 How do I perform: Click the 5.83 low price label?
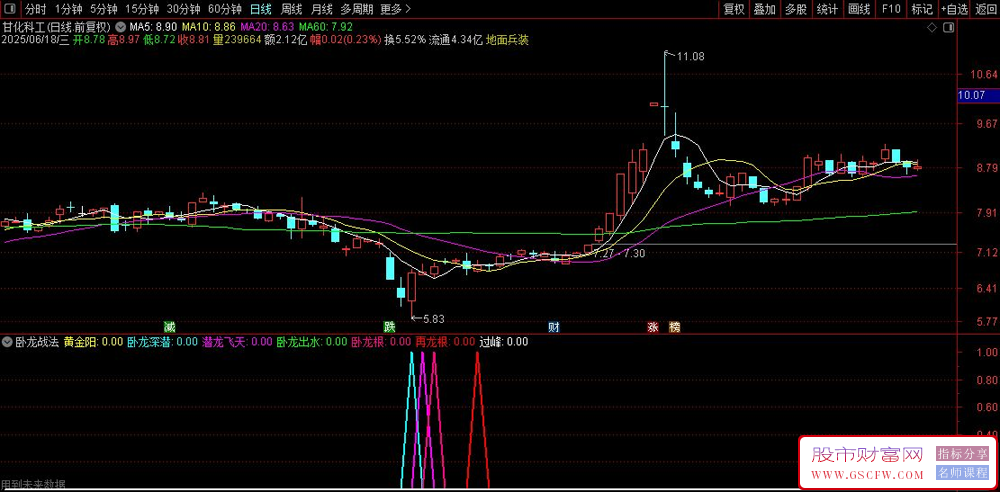[433, 318]
